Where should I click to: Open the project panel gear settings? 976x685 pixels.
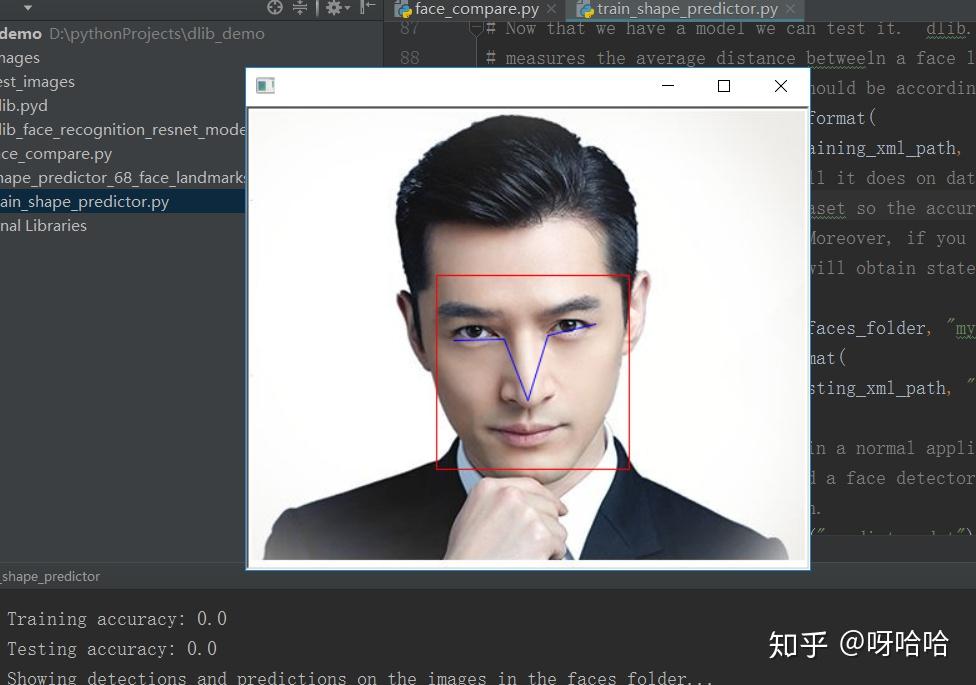(338, 7)
